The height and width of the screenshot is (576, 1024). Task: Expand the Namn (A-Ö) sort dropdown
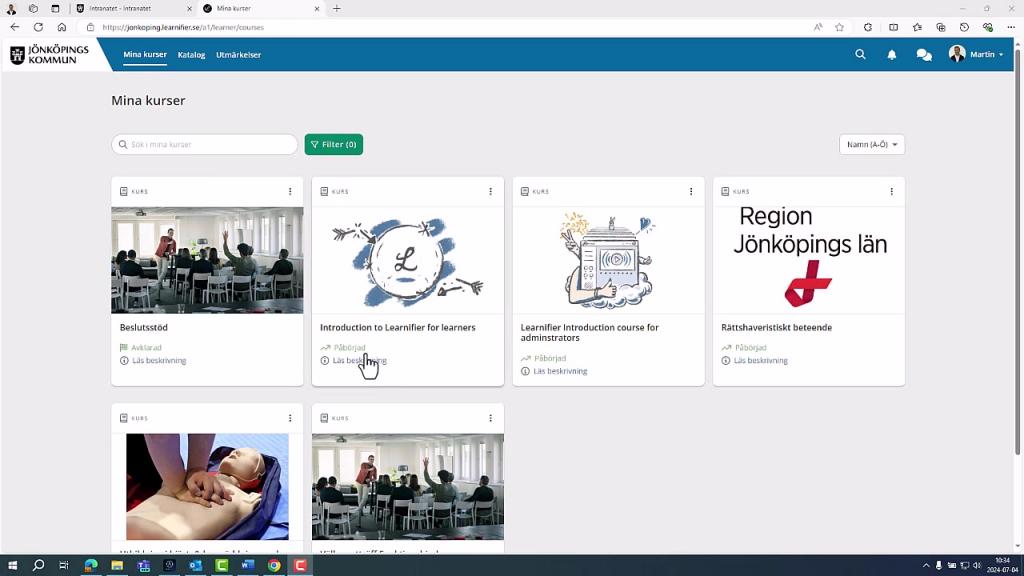872,144
